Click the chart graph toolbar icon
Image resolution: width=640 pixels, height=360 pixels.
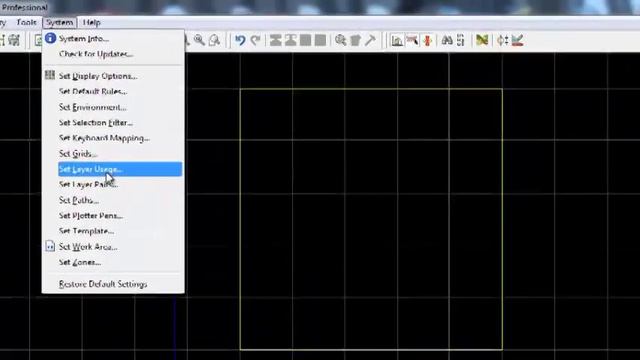point(397,40)
